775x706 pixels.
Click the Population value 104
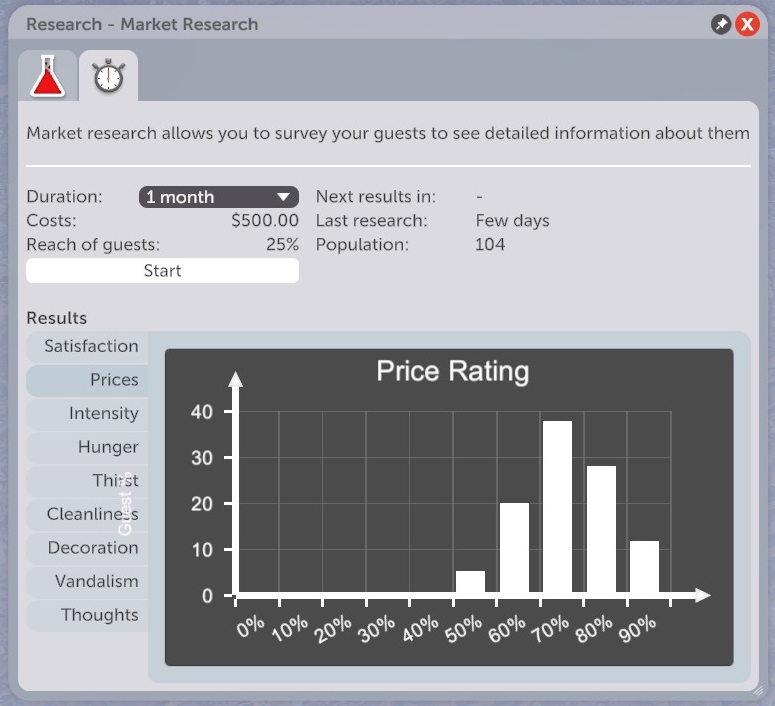pos(490,245)
